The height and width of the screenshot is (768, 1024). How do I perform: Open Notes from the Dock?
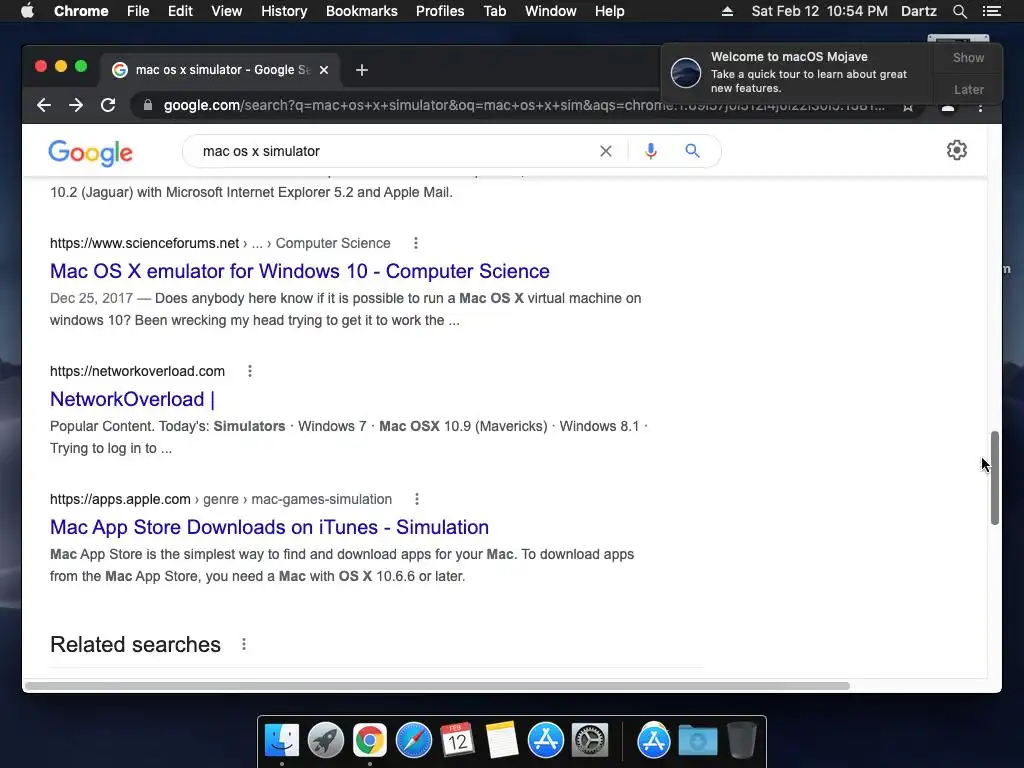point(501,741)
